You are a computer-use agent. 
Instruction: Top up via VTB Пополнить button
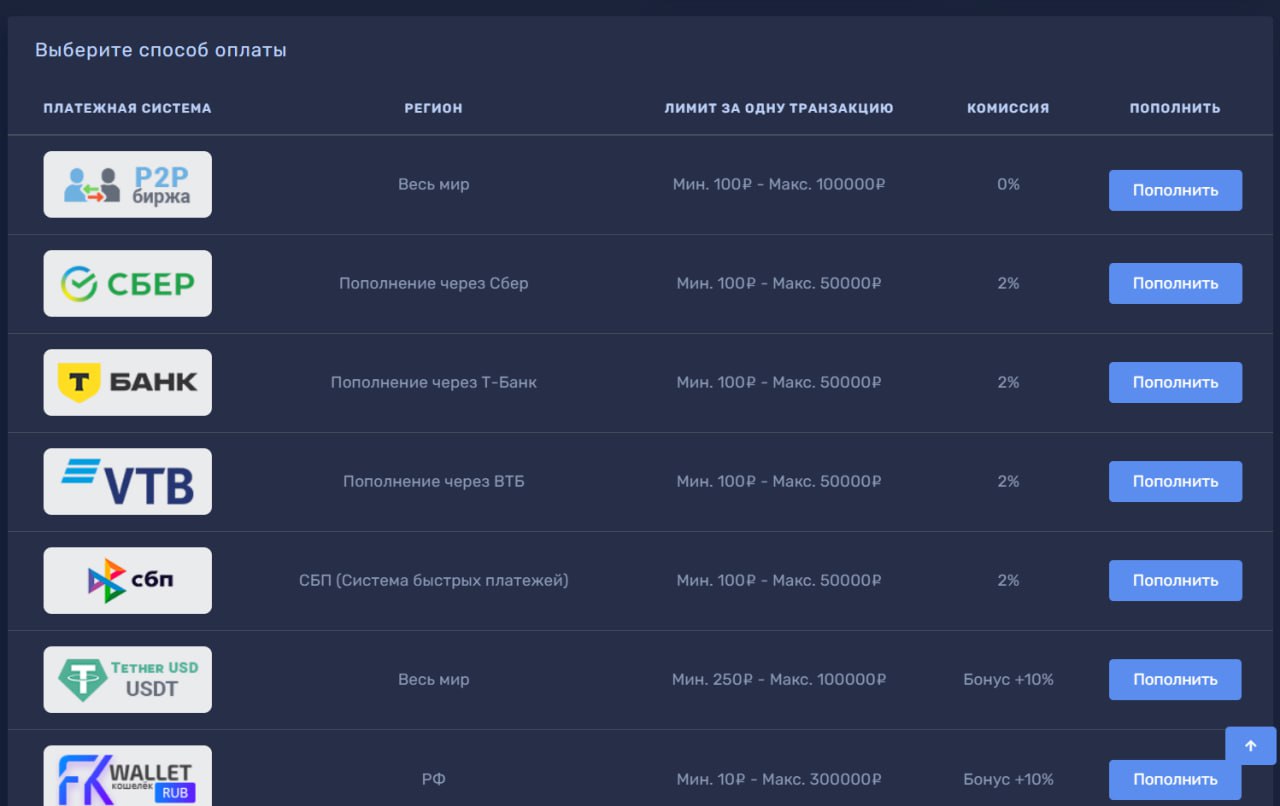click(x=1175, y=481)
